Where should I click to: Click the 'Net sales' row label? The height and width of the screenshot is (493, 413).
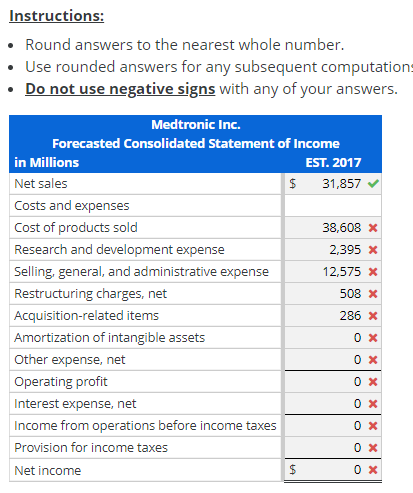coord(41,184)
